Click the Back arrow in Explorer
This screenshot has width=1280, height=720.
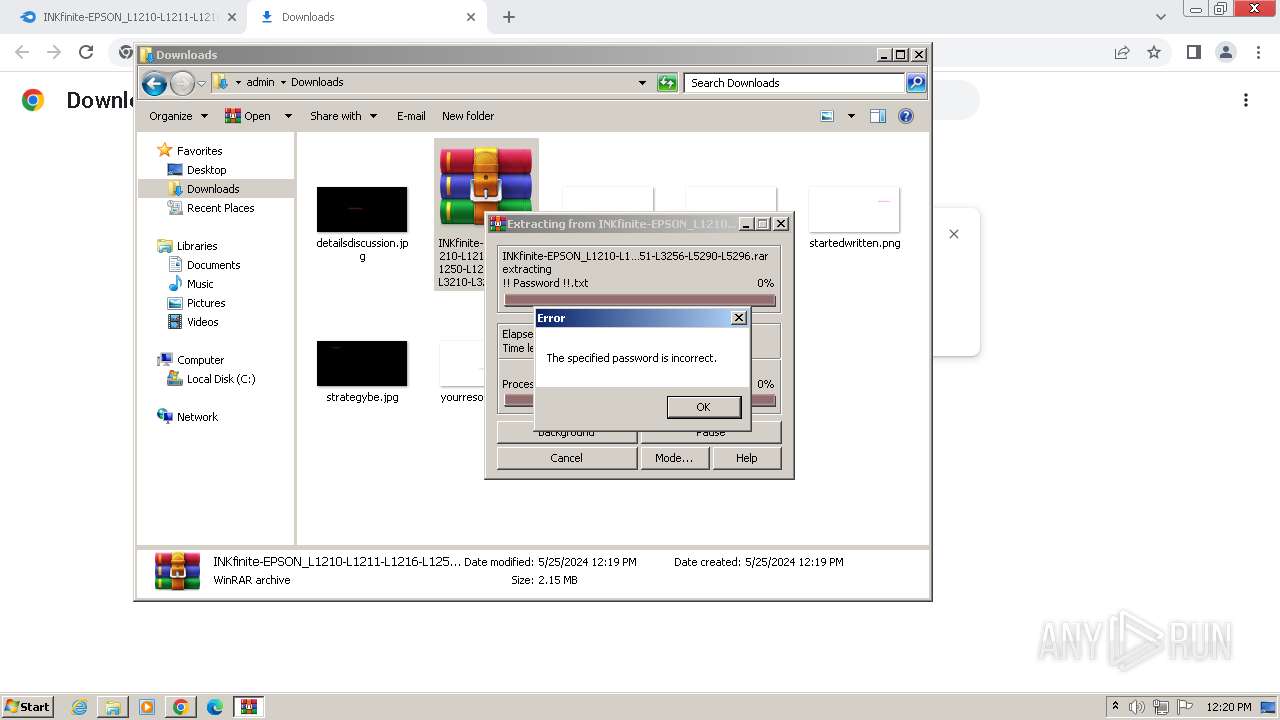tap(154, 83)
